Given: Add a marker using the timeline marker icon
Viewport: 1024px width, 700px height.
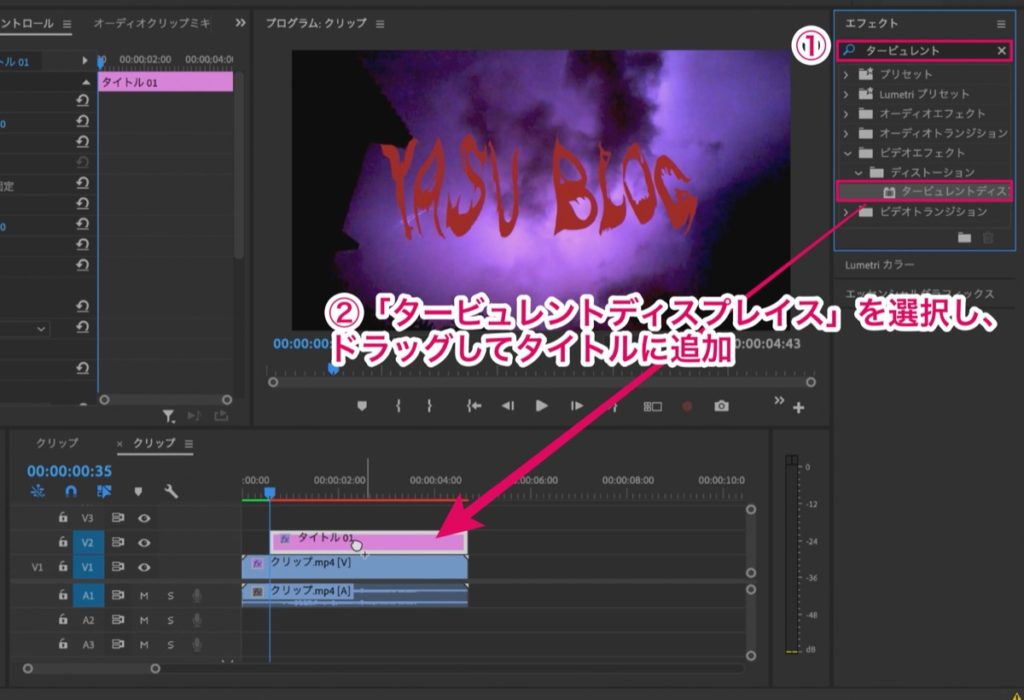Looking at the screenshot, I should tap(138, 491).
